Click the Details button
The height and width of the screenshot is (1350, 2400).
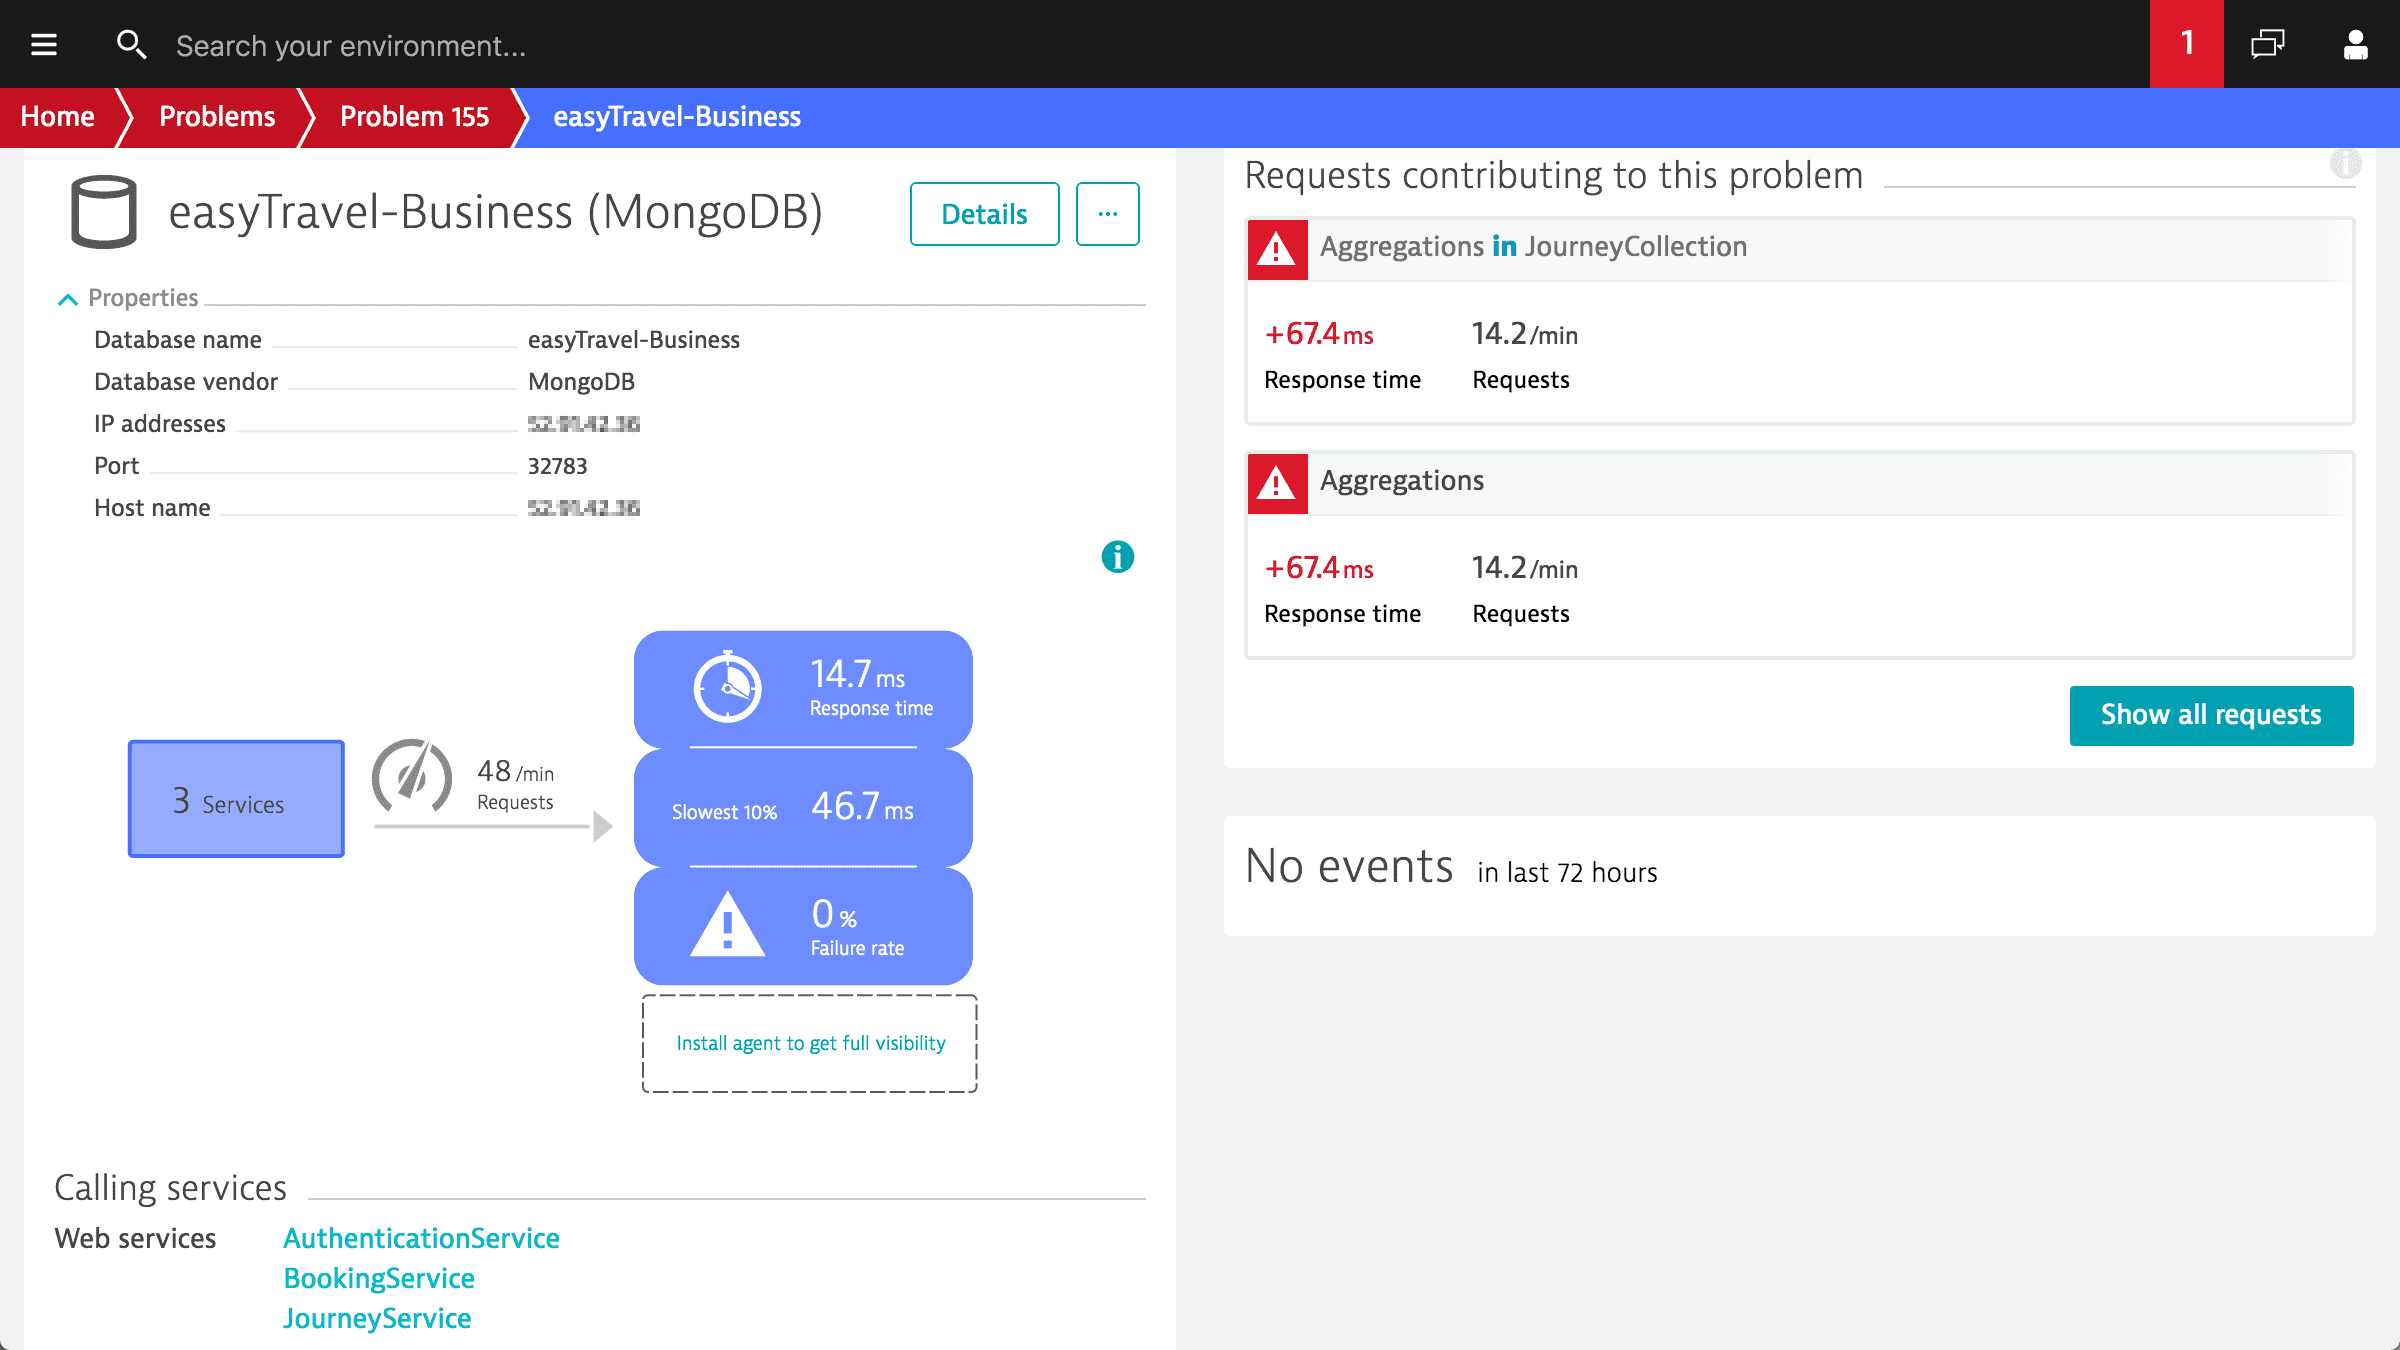(x=984, y=214)
